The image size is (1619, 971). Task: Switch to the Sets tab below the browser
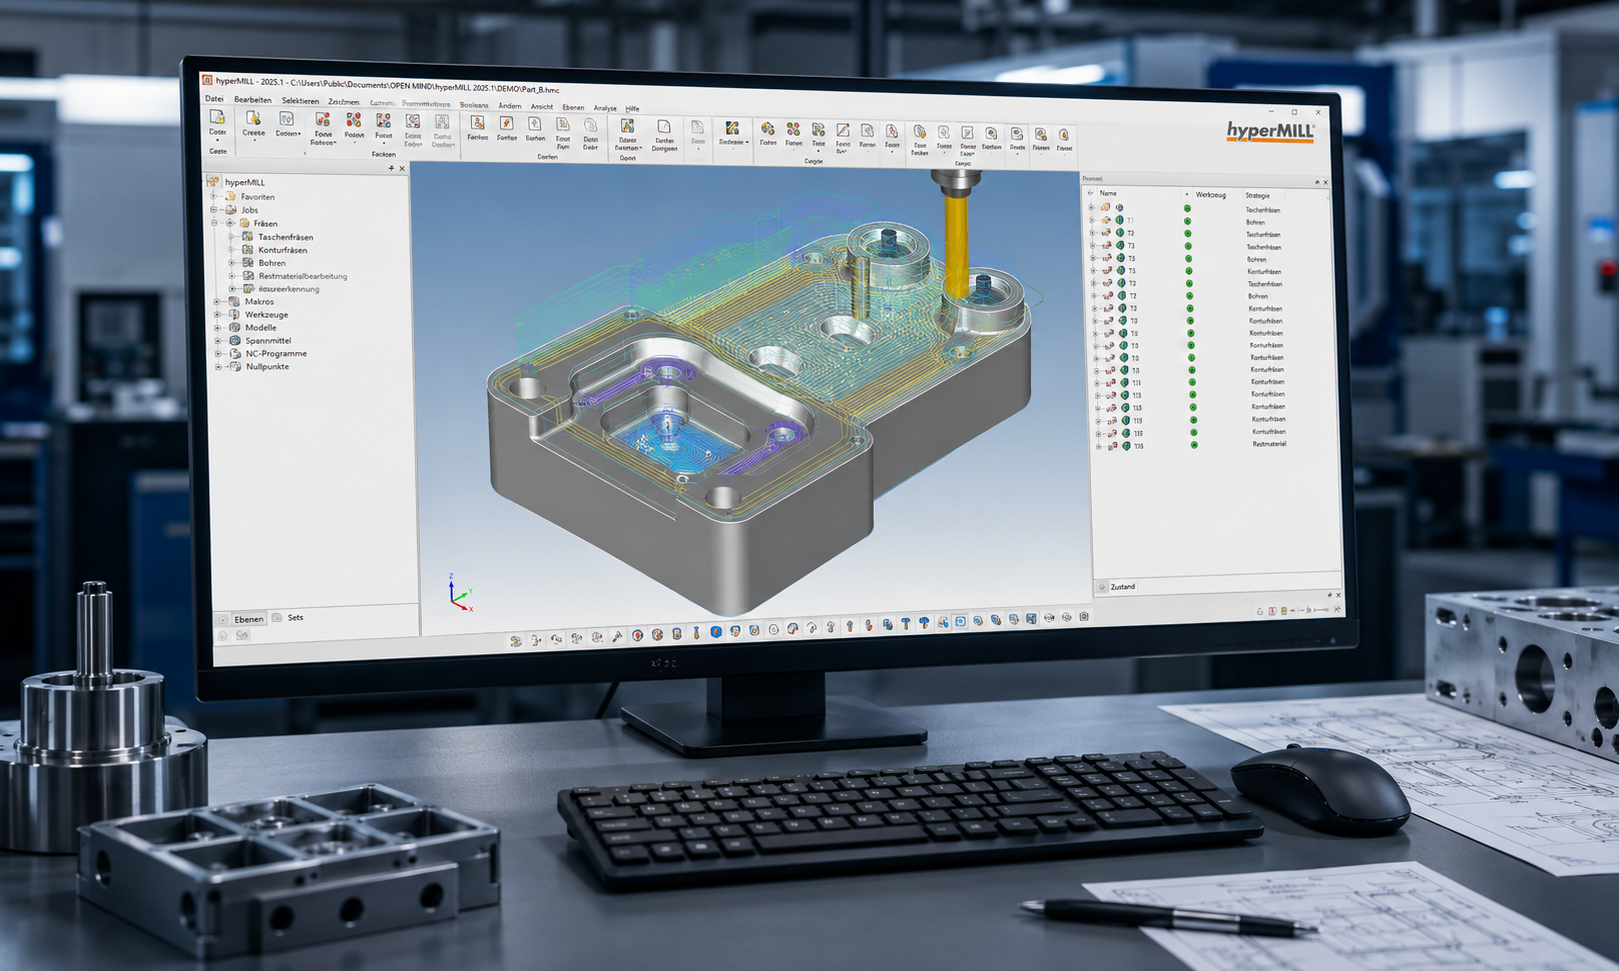pyautogui.click(x=295, y=618)
